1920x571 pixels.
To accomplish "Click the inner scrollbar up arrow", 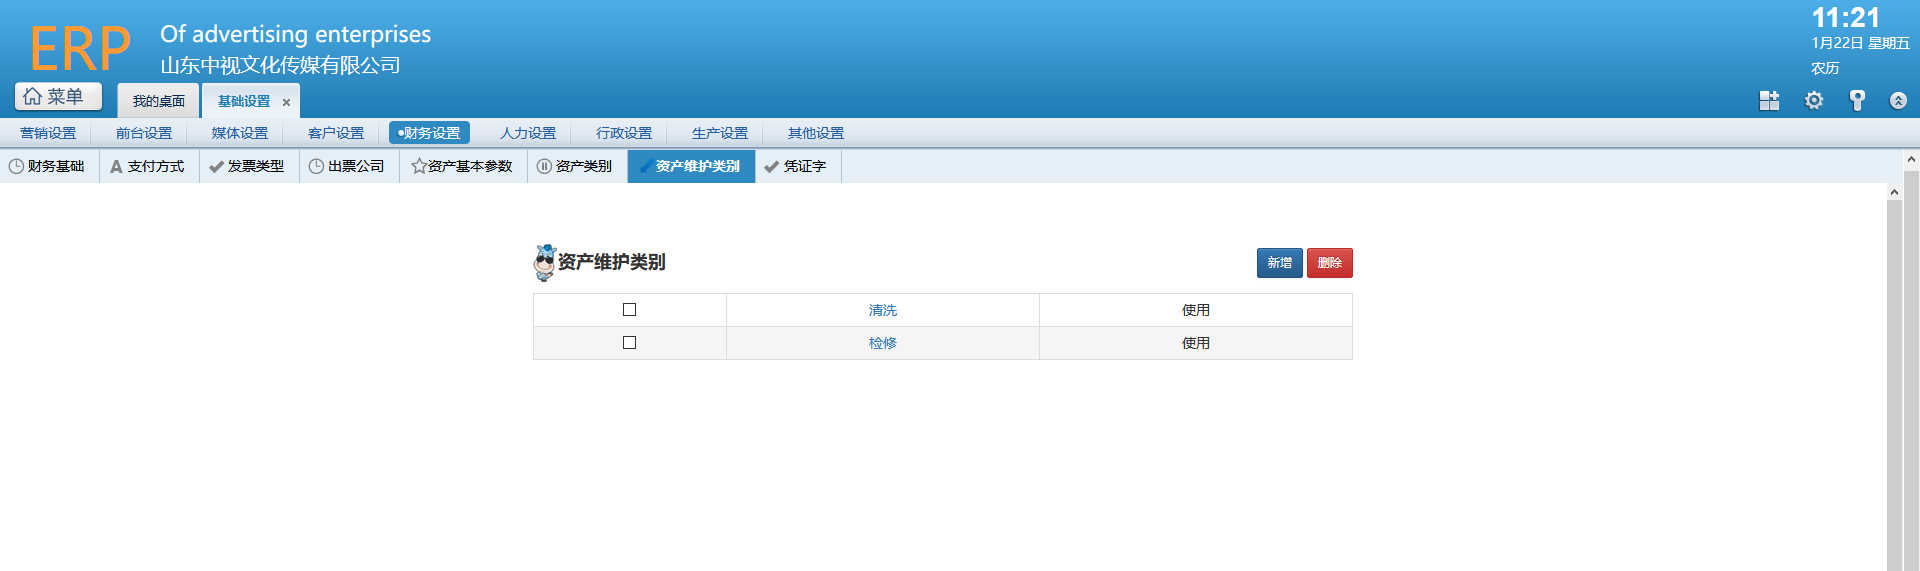I will 1894,191.
